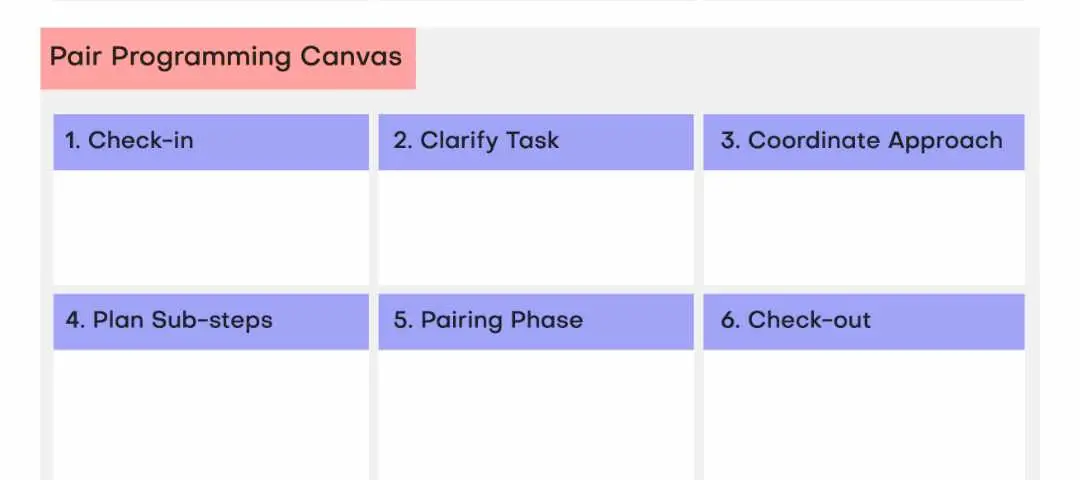The width and height of the screenshot is (1080, 480).
Task: Click the 4. Plan Sub-steps header
Action: point(211,321)
